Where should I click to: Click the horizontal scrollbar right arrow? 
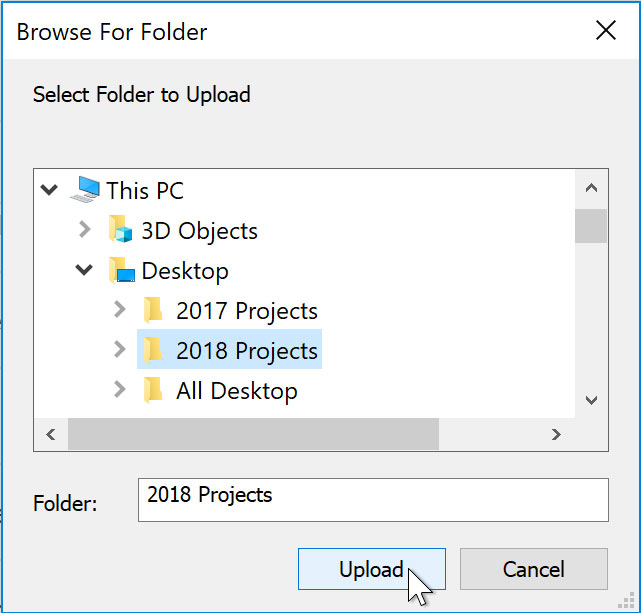(557, 435)
